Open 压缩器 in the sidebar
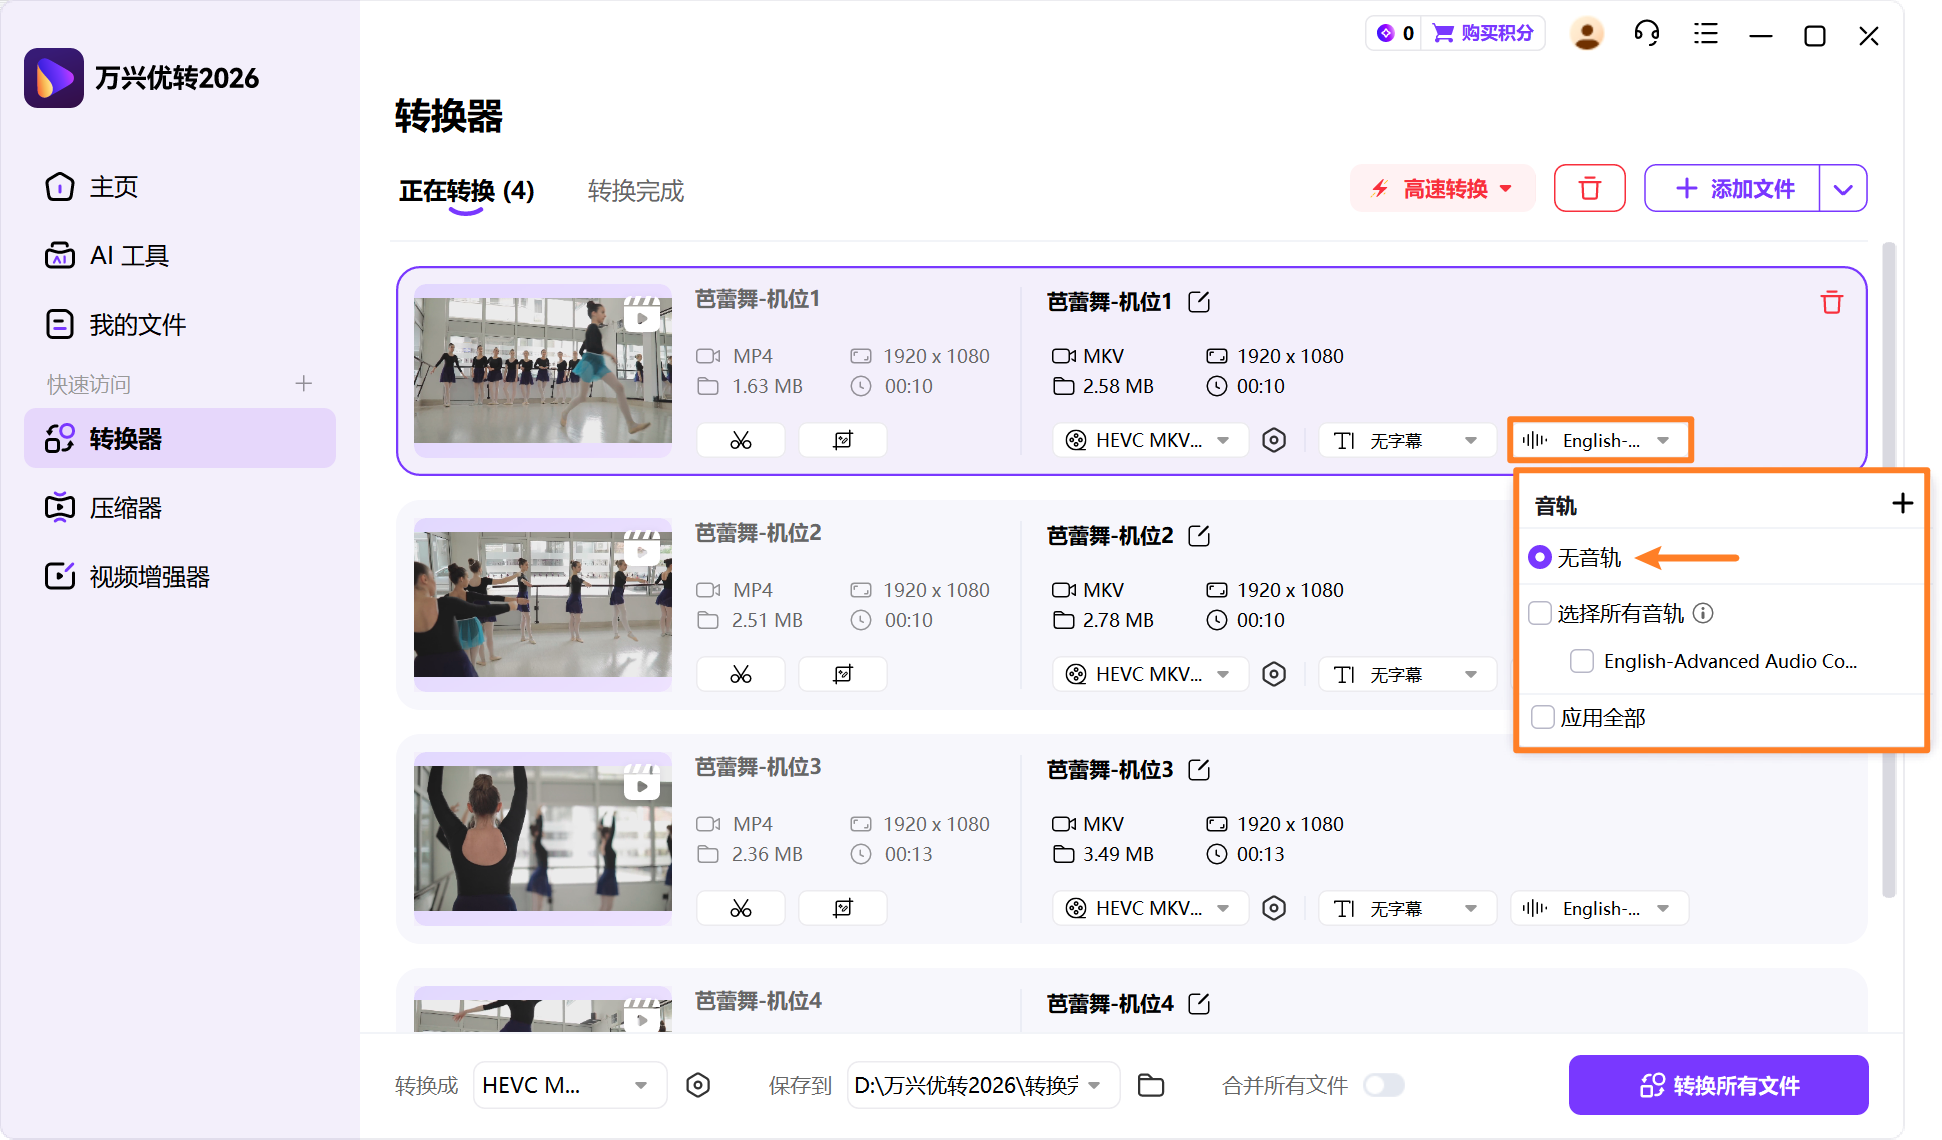The image size is (1942, 1140). [x=125, y=508]
